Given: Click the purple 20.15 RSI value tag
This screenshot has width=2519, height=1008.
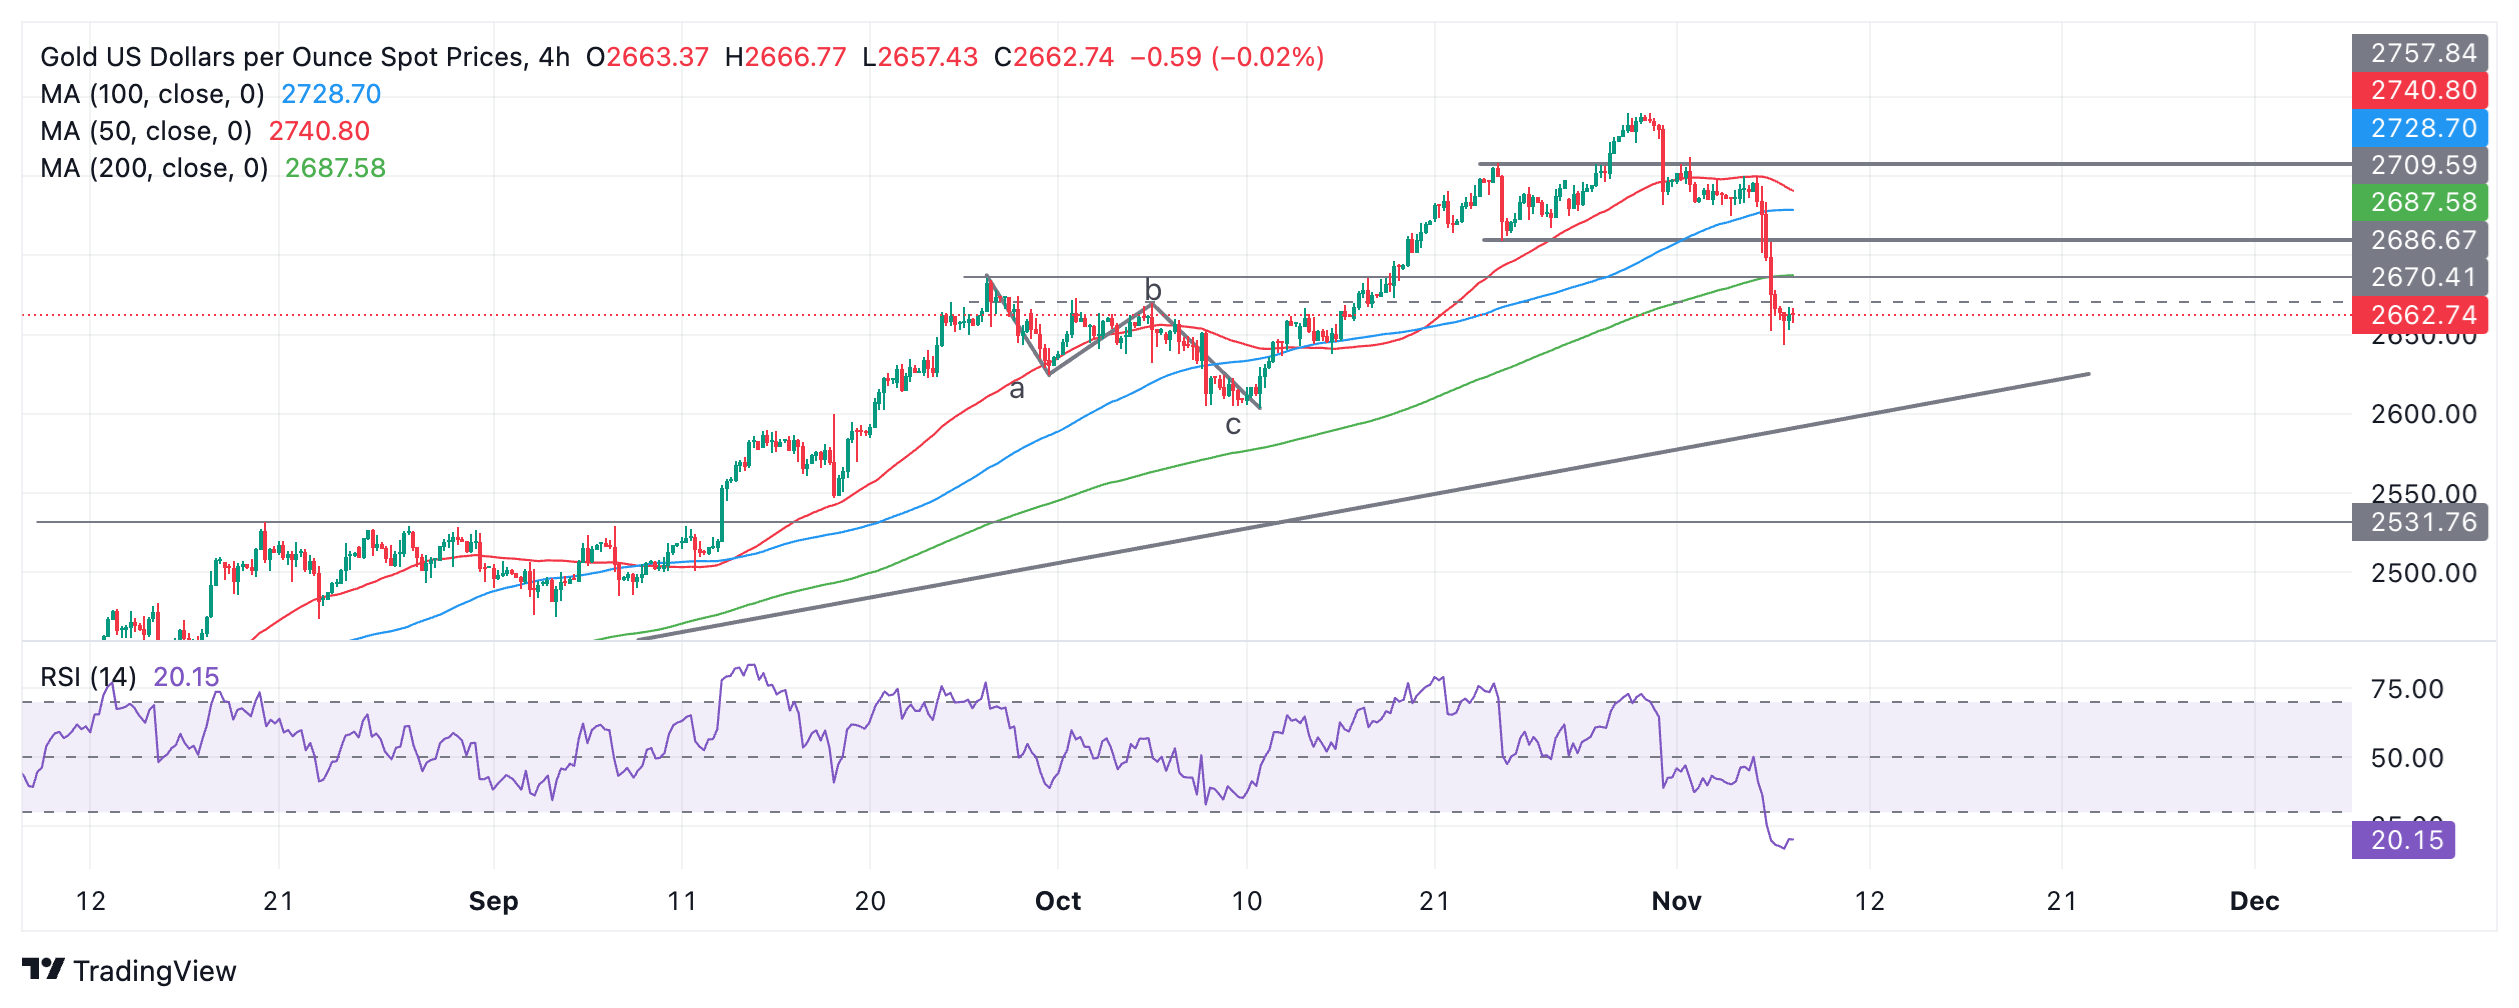Looking at the screenshot, I should [x=2405, y=840].
